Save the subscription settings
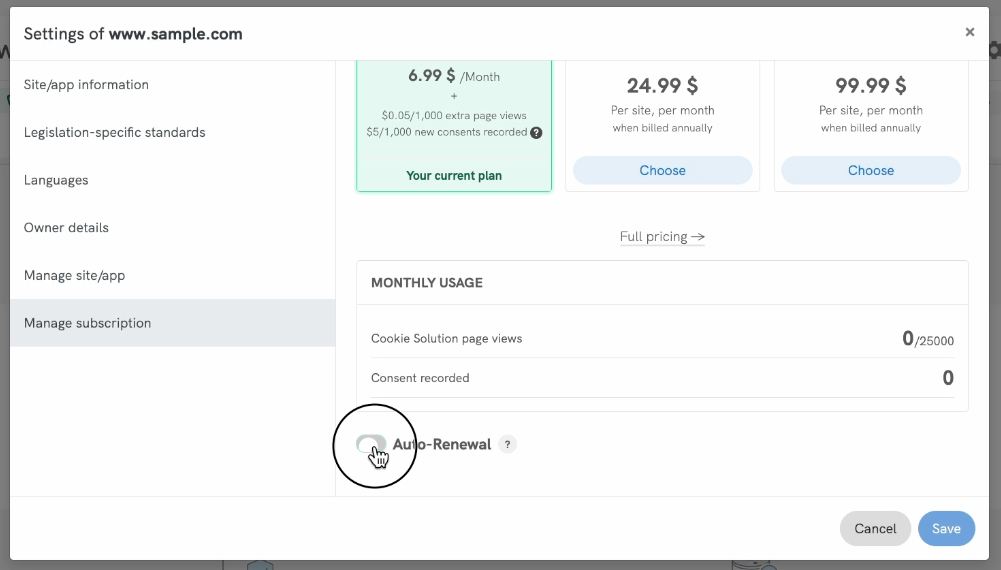The image size is (1001, 570). tap(945, 529)
